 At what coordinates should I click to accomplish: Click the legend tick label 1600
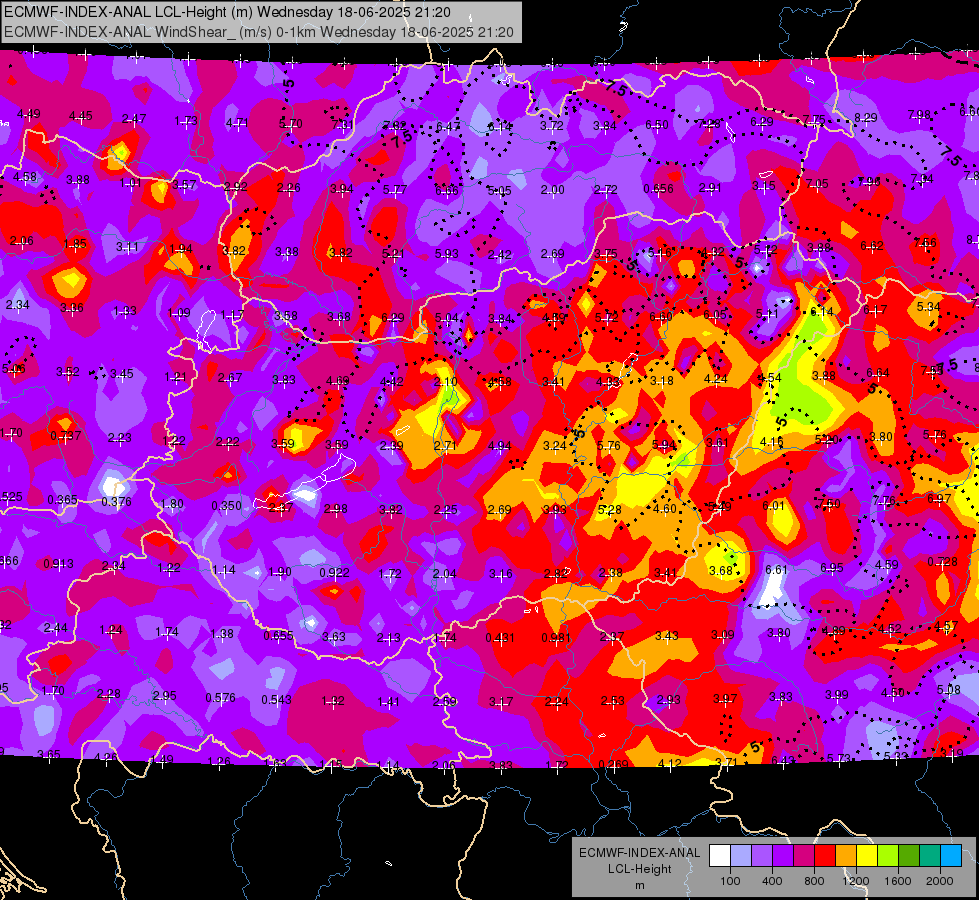coord(898,881)
